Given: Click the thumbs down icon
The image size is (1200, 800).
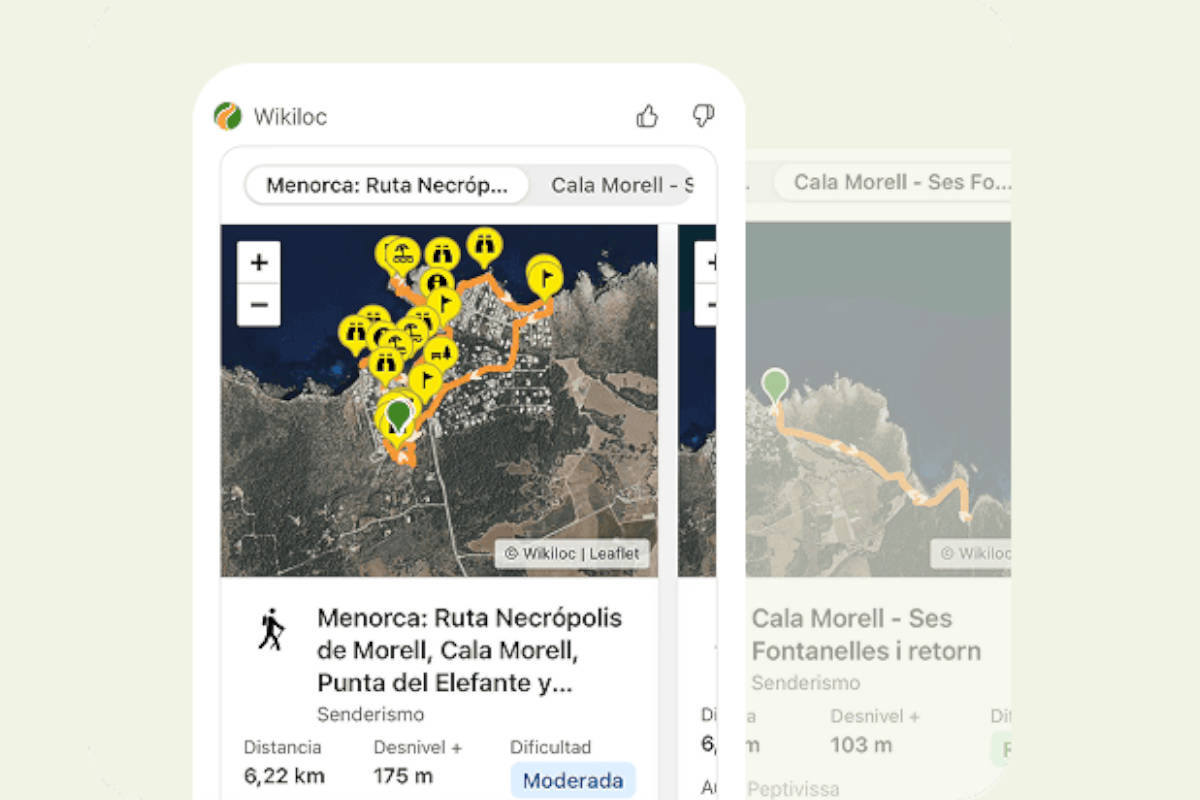Looking at the screenshot, I should tap(703, 117).
